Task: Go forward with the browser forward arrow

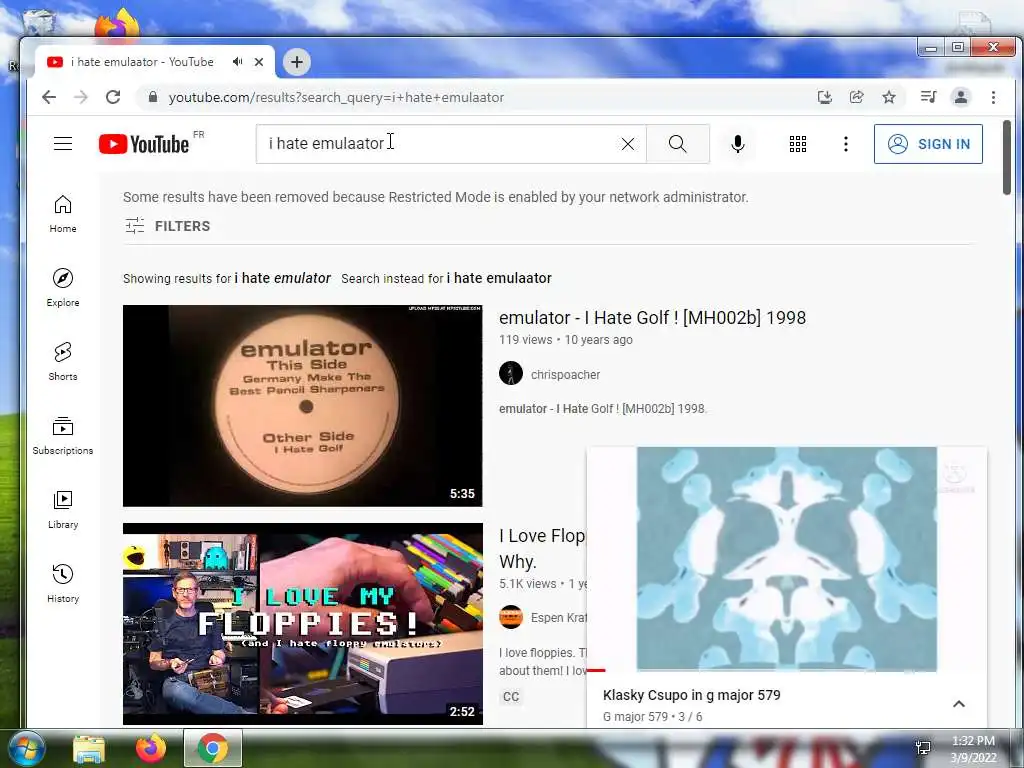Action: pos(81,97)
